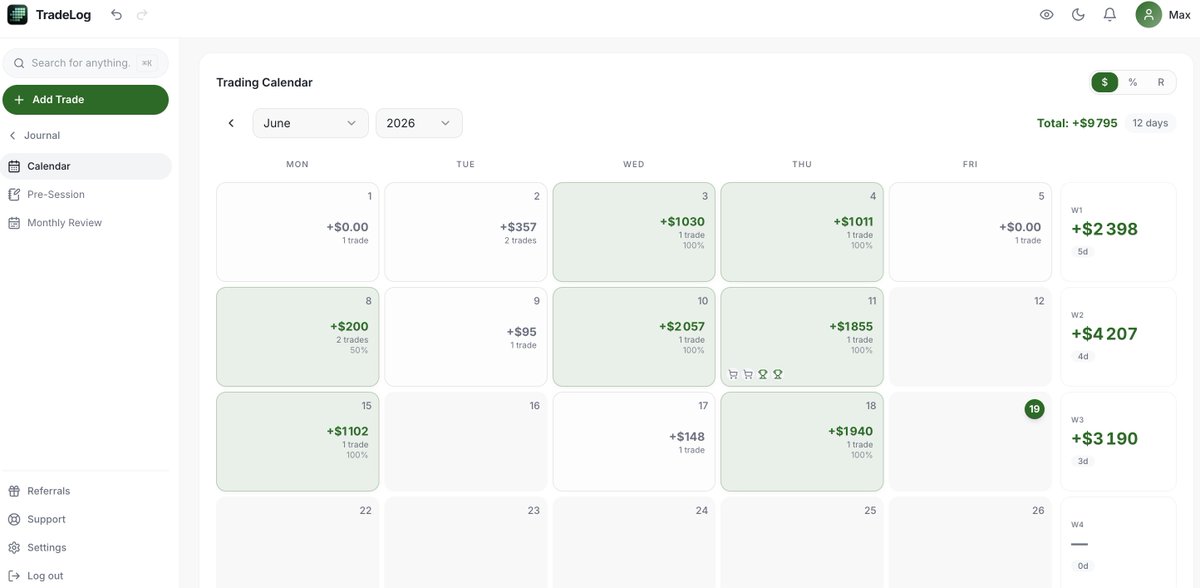
Task: Open June 10 cell showing +$2057
Action: coord(634,337)
